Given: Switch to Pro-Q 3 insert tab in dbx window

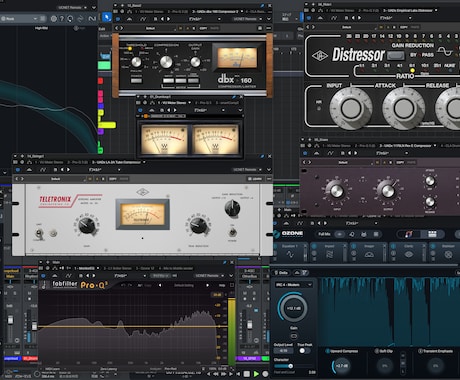Looking at the screenshot, I should pos(177,11).
